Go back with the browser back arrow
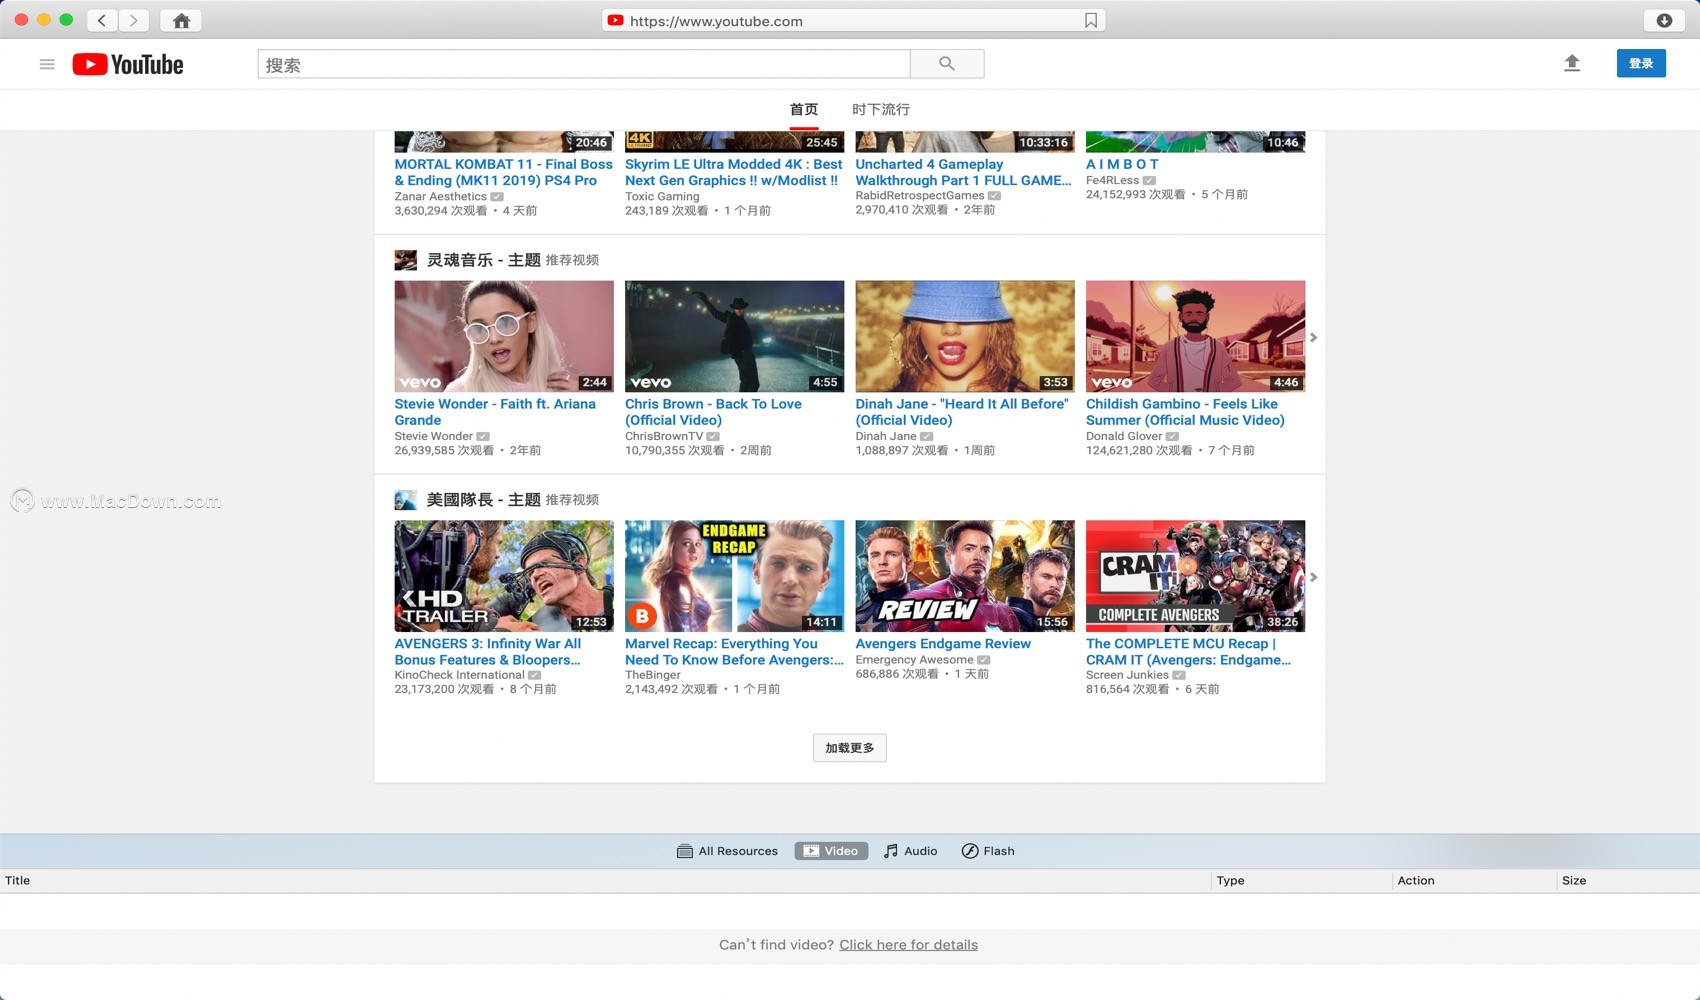 (x=102, y=20)
